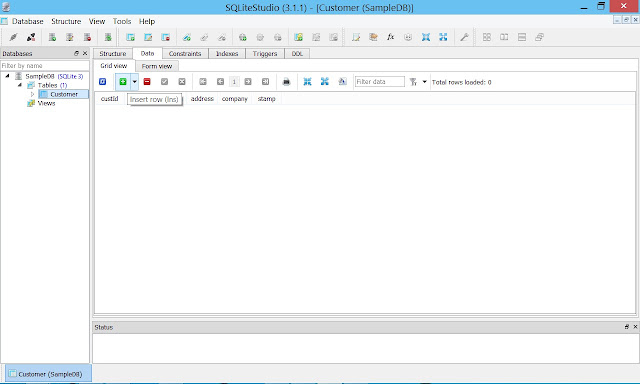
Task: Go to the last data page
Action: coord(265,82)
